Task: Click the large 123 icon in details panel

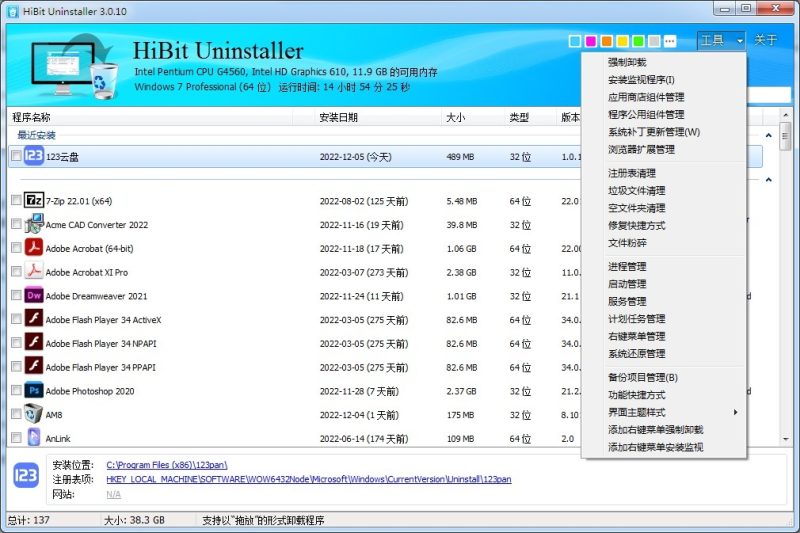Action: coord(26,475)
